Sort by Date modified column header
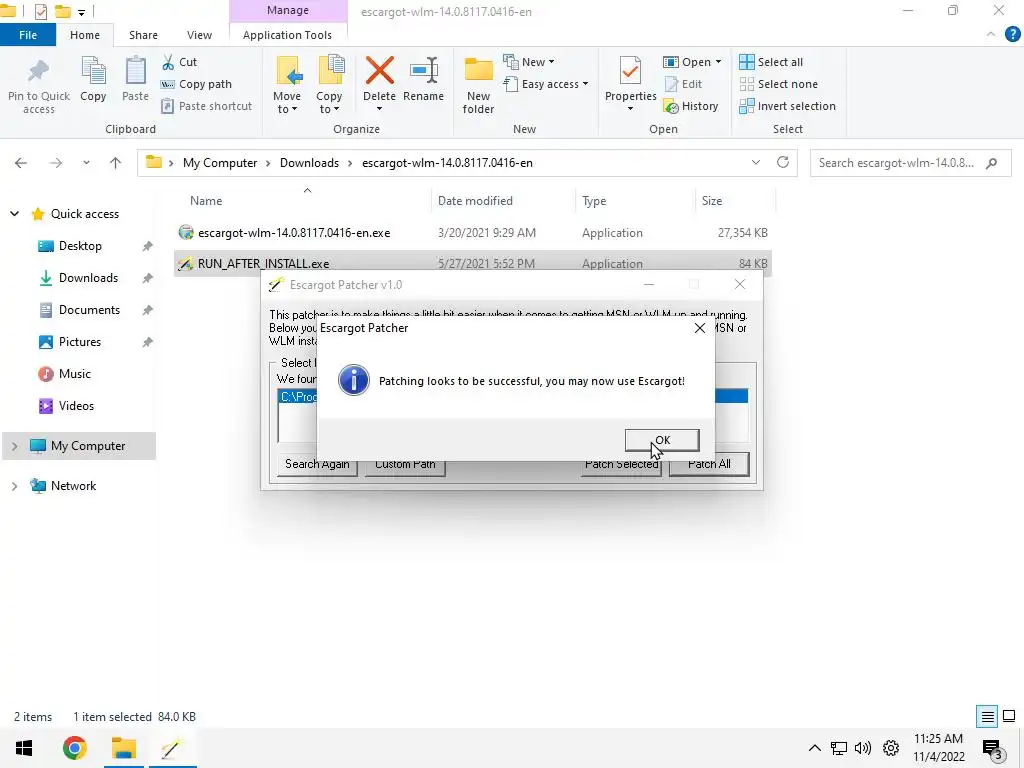The image size is (1024, 768). [x=475, y=201]
